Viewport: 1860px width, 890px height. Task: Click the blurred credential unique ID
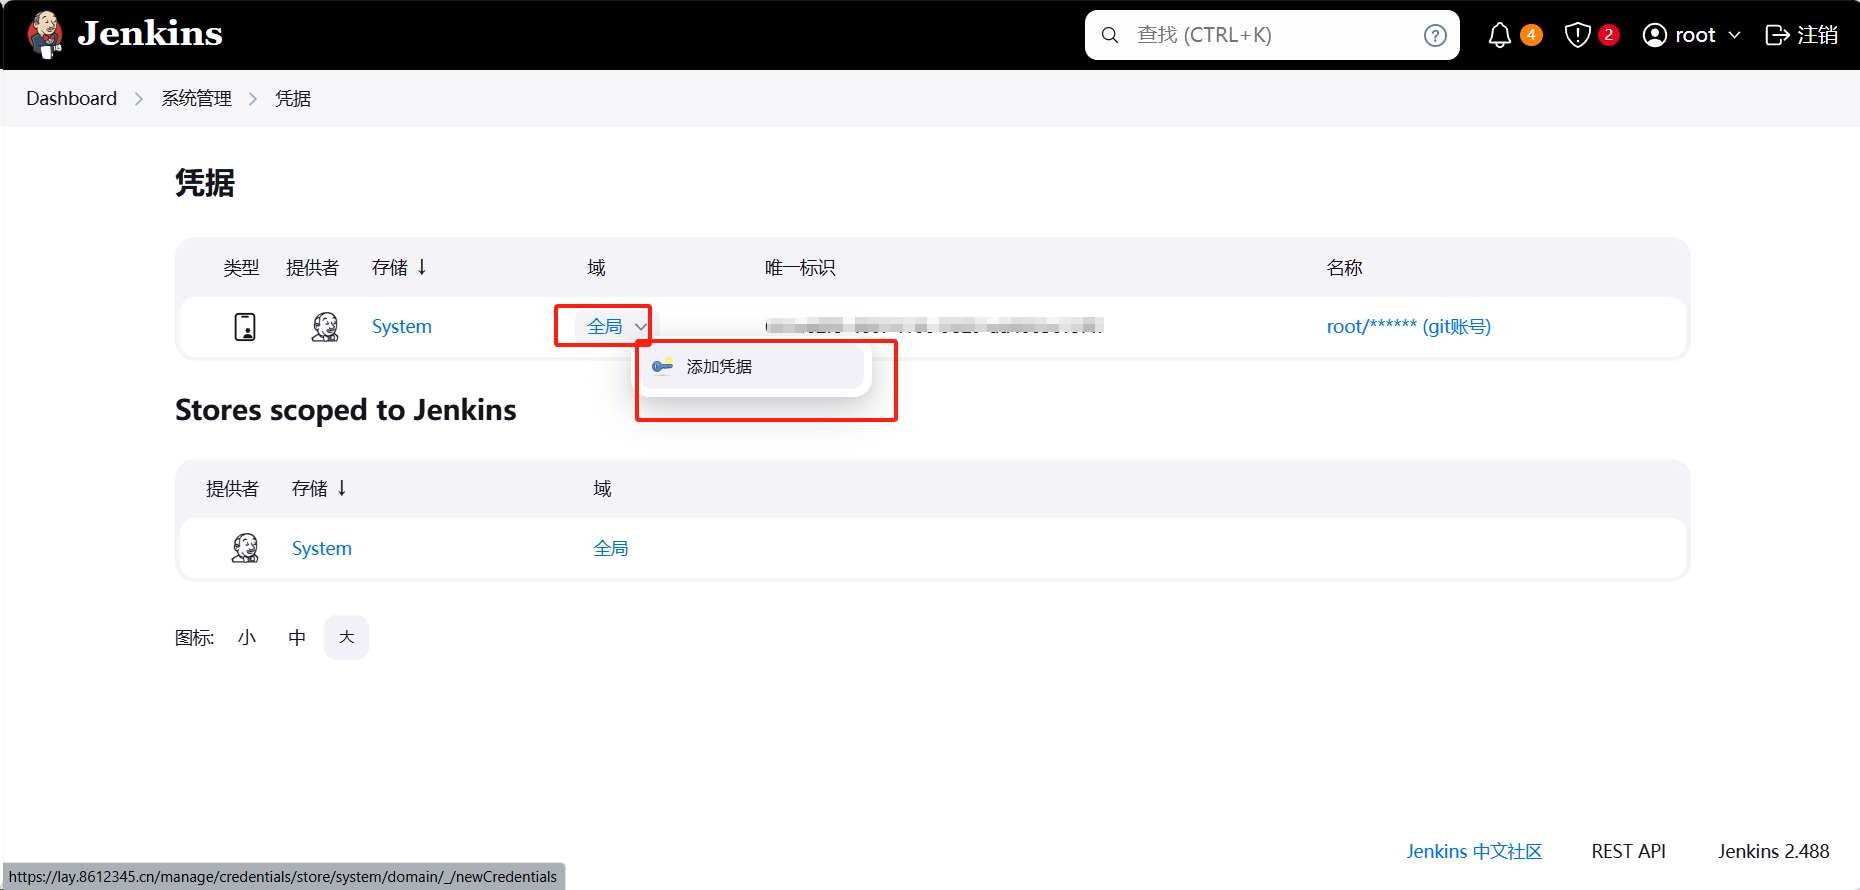click(934, 326)
